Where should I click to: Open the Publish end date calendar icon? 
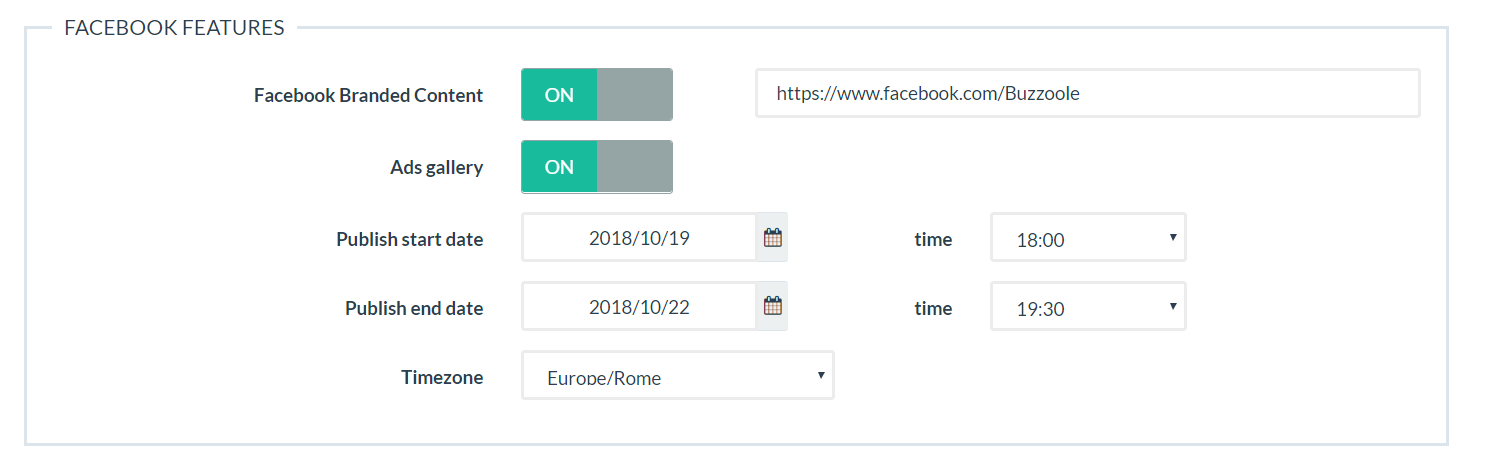[772, 306]
